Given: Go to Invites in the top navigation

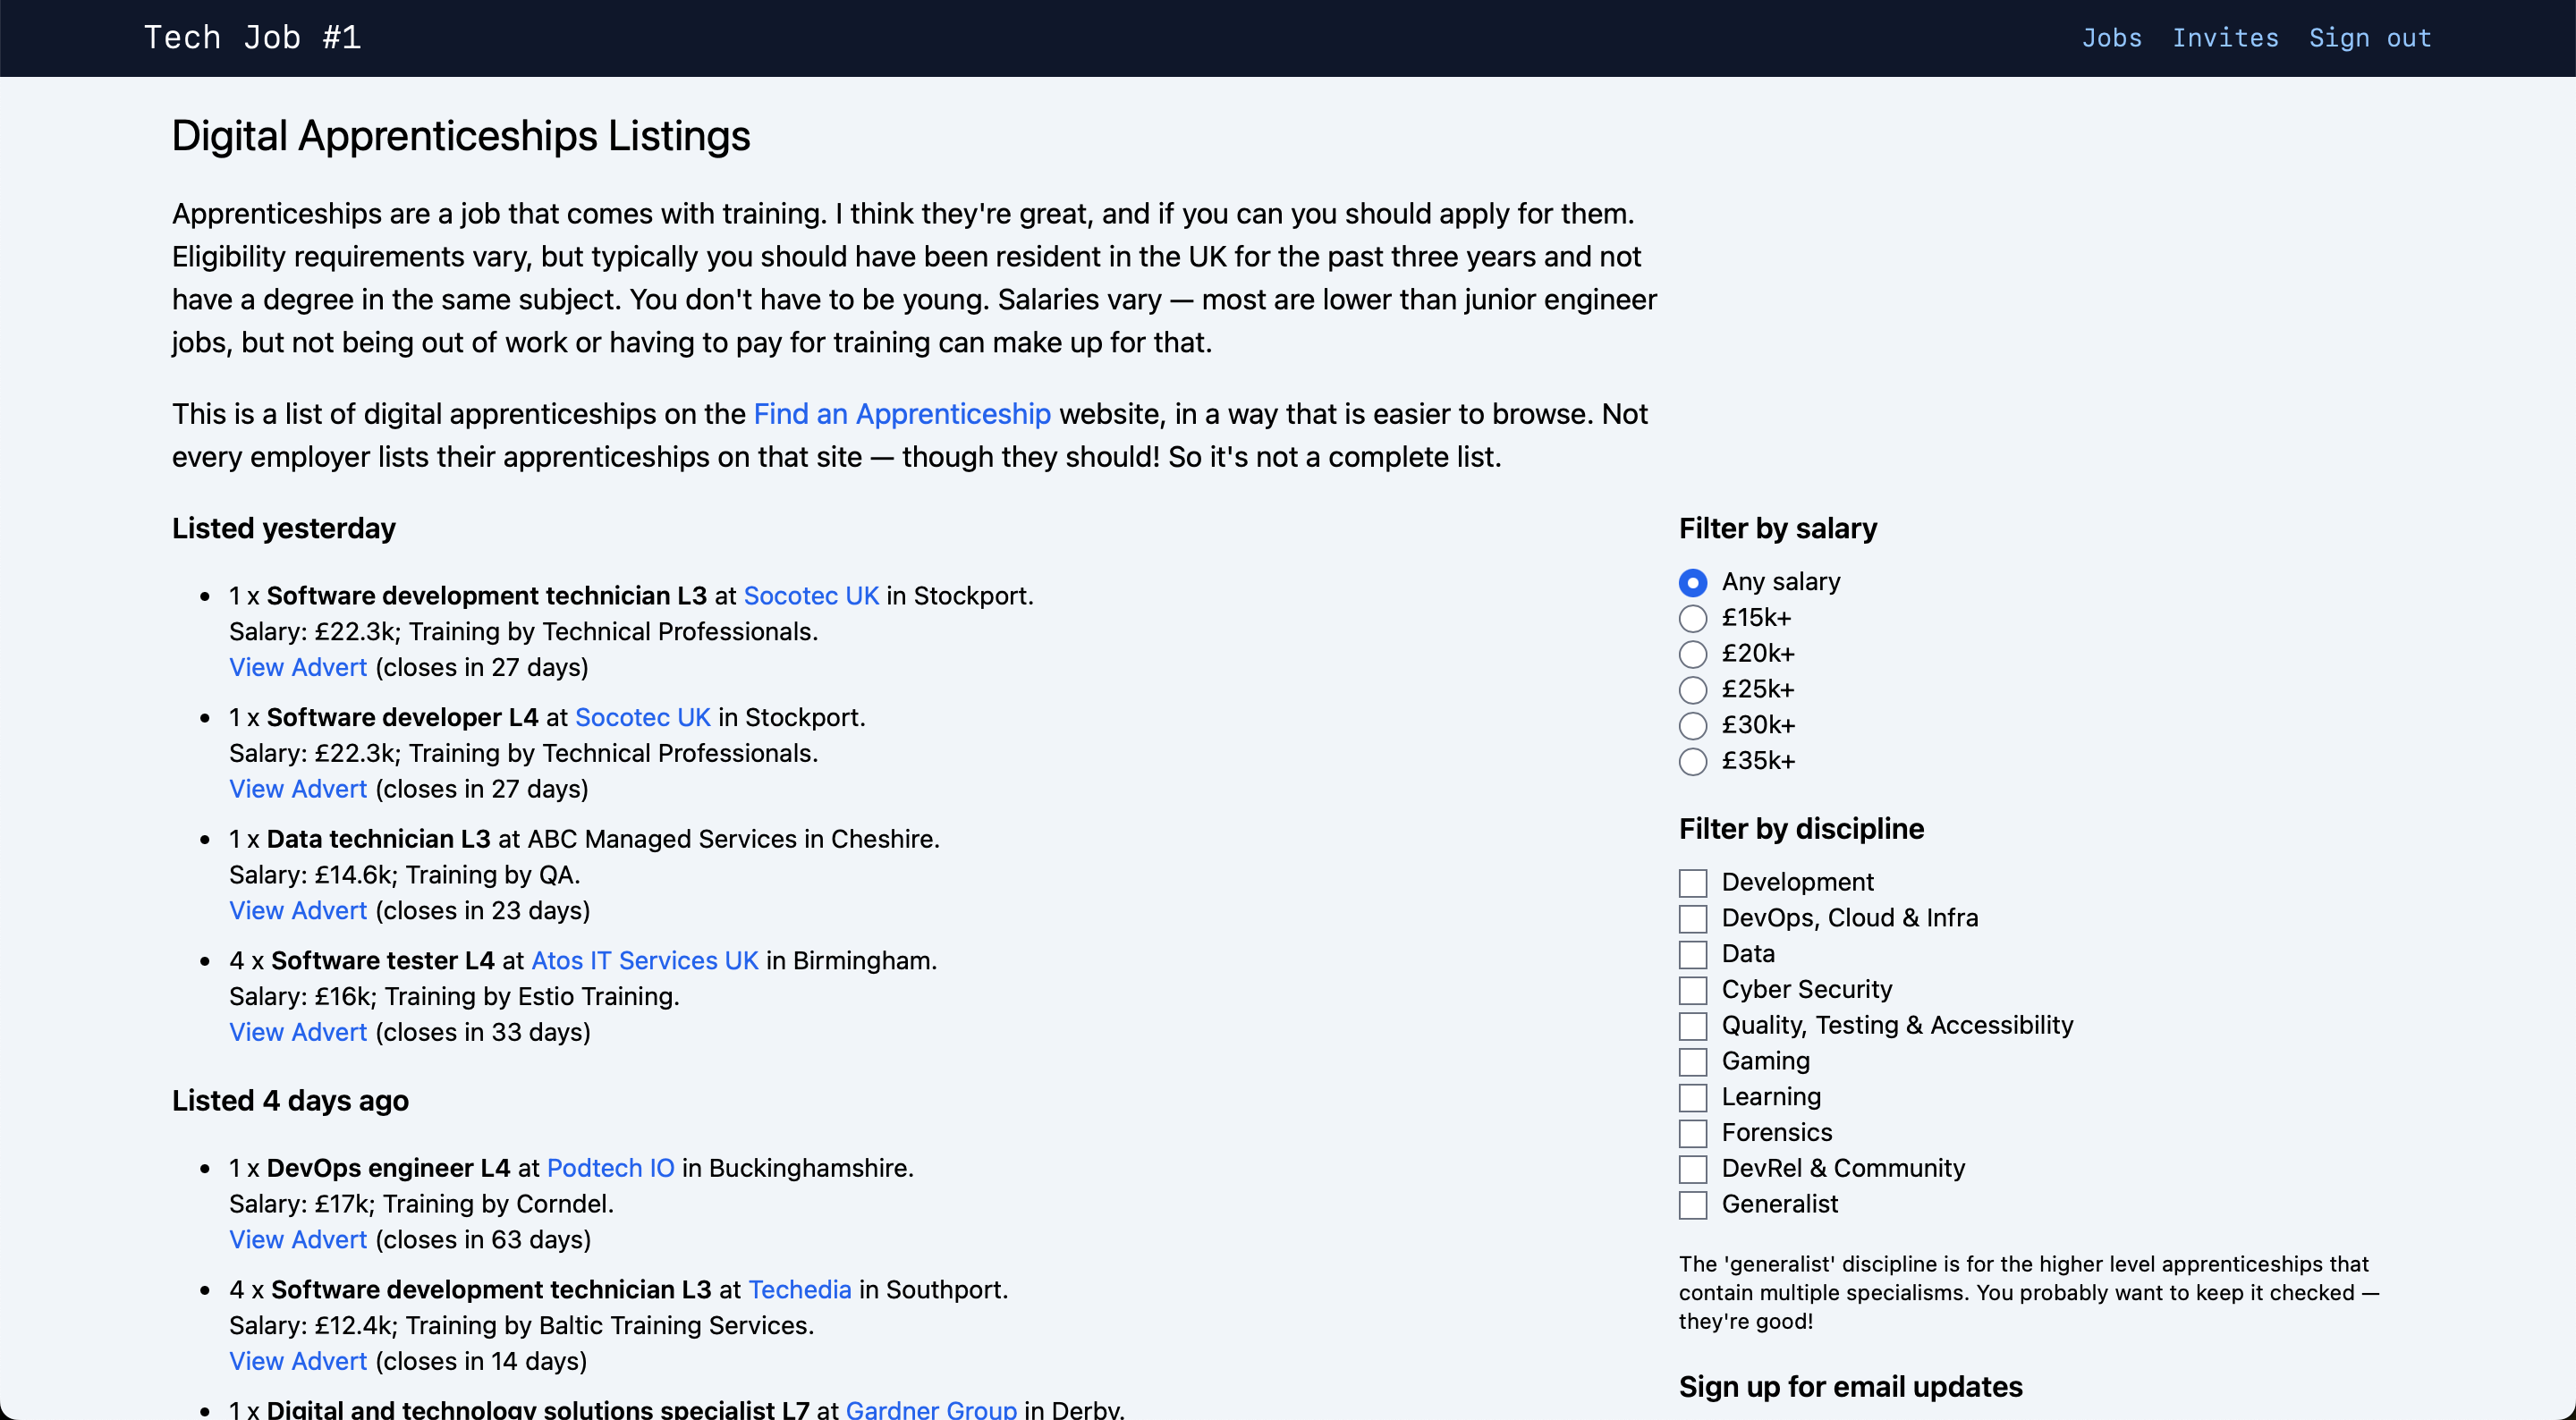Looking at the screenshot, I should pyautogui.click(x=2225, y=38).
